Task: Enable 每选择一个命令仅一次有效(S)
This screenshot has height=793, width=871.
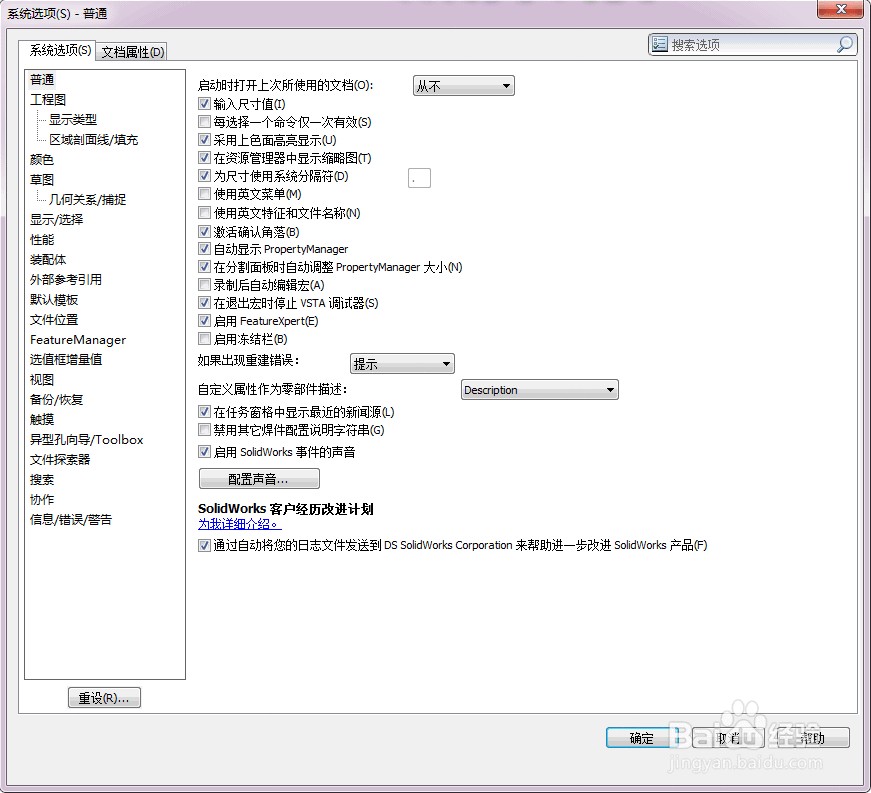Action: click(204, 122)
